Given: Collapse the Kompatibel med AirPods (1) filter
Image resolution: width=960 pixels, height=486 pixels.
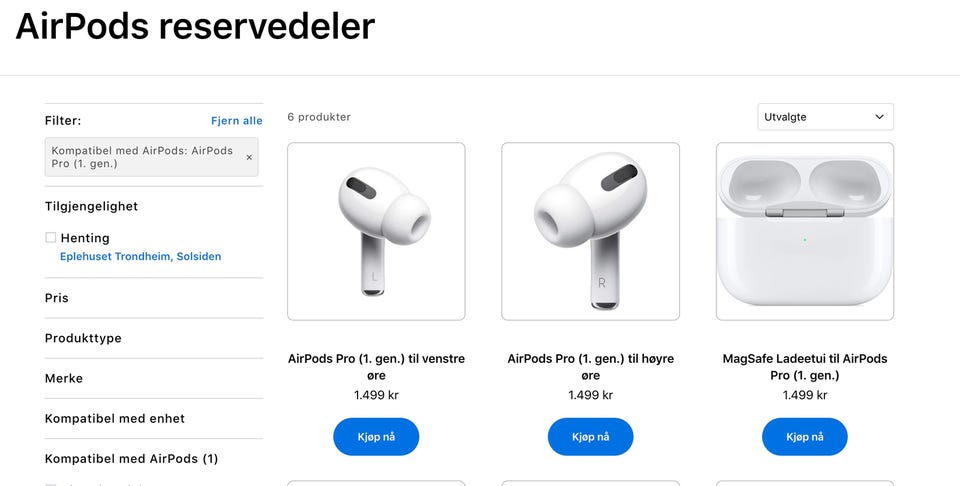Looking at the screenshot, I should [x=154, y=458].
